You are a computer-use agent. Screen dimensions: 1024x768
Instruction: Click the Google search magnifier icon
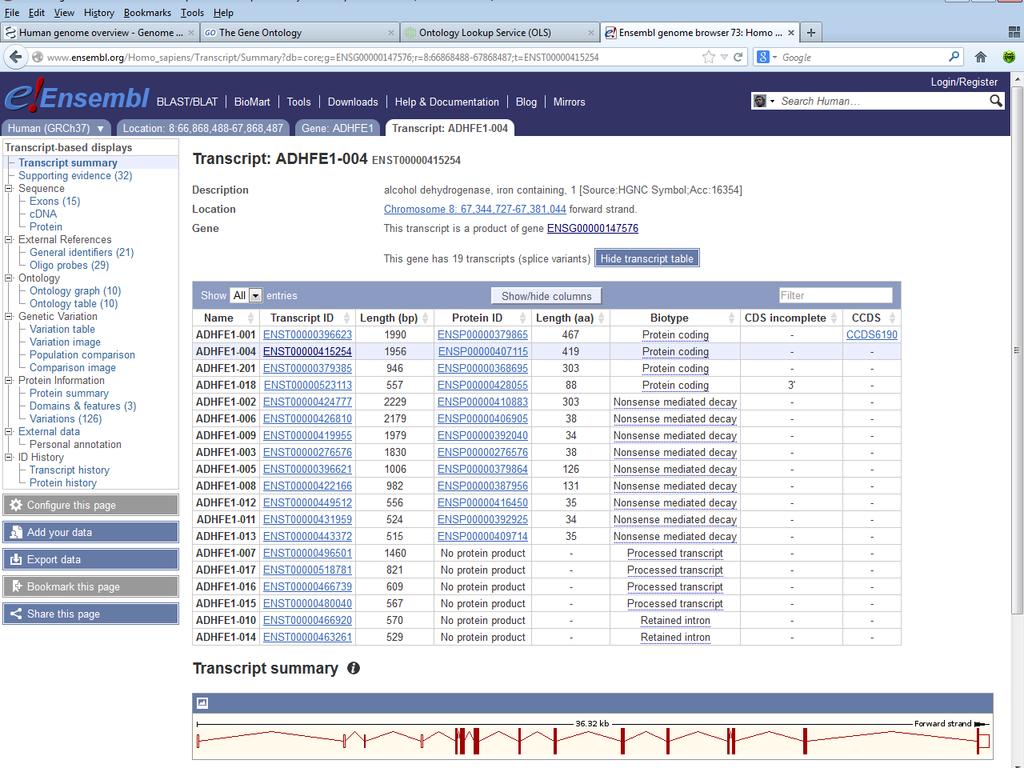(954, 57)
